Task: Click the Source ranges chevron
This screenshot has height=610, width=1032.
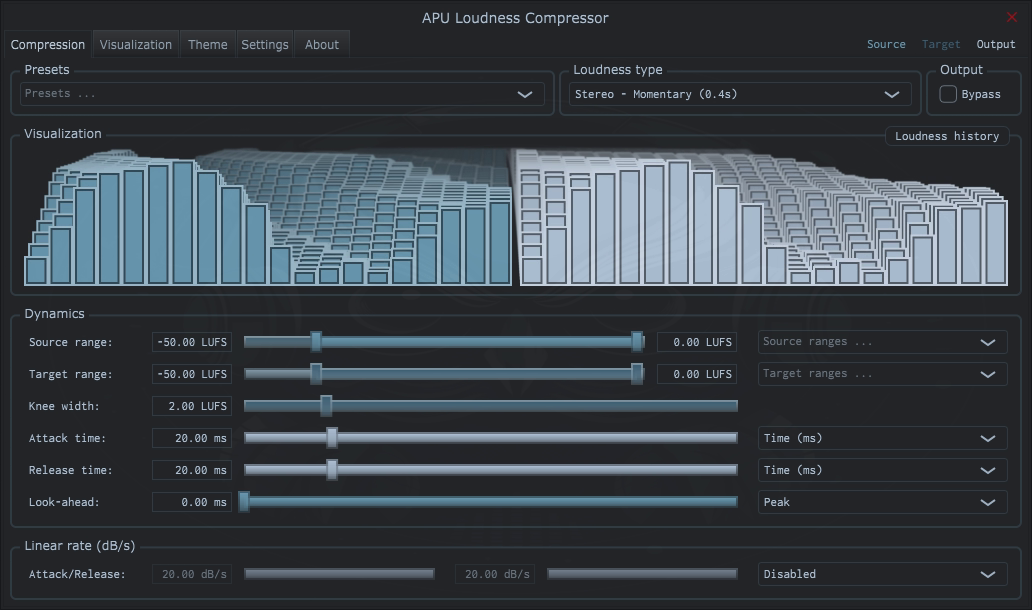Action: point(987,341)
